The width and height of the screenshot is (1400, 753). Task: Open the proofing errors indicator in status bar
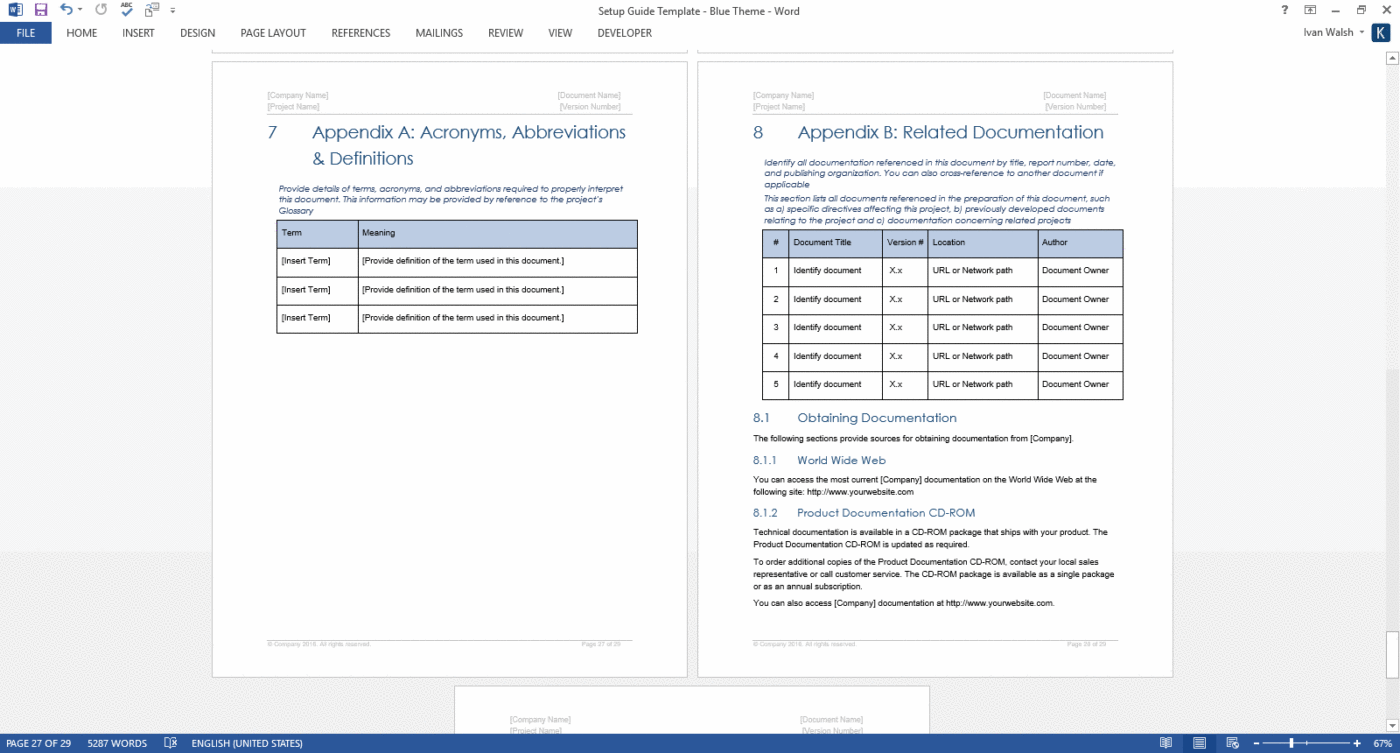170,744
